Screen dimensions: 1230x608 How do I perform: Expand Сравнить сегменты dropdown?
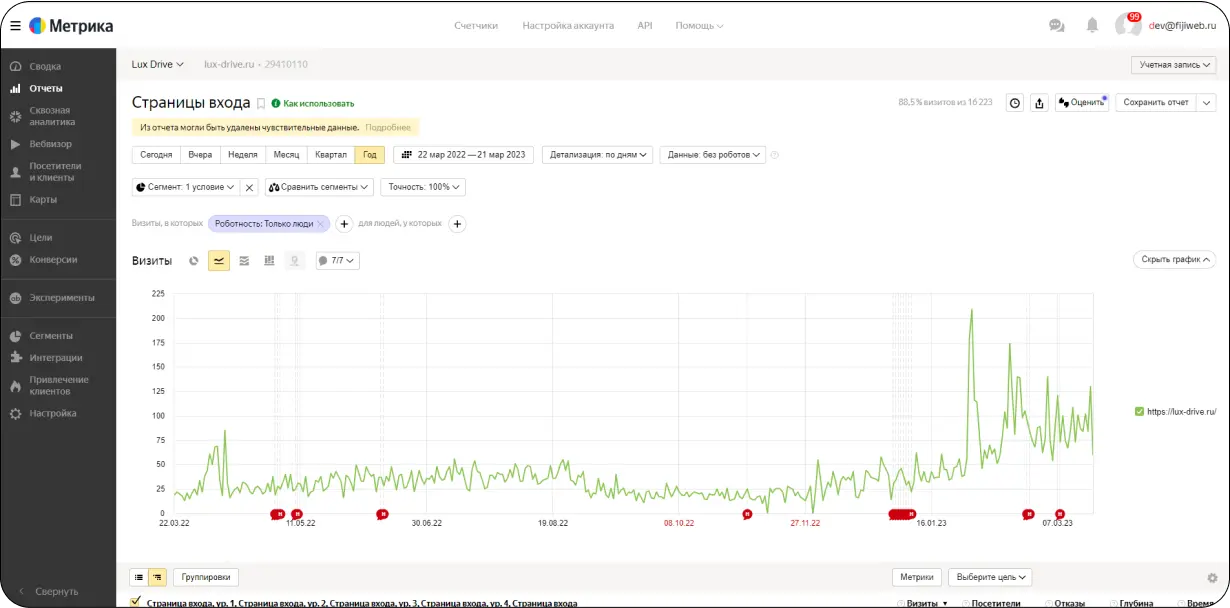(x=319, y=187)
